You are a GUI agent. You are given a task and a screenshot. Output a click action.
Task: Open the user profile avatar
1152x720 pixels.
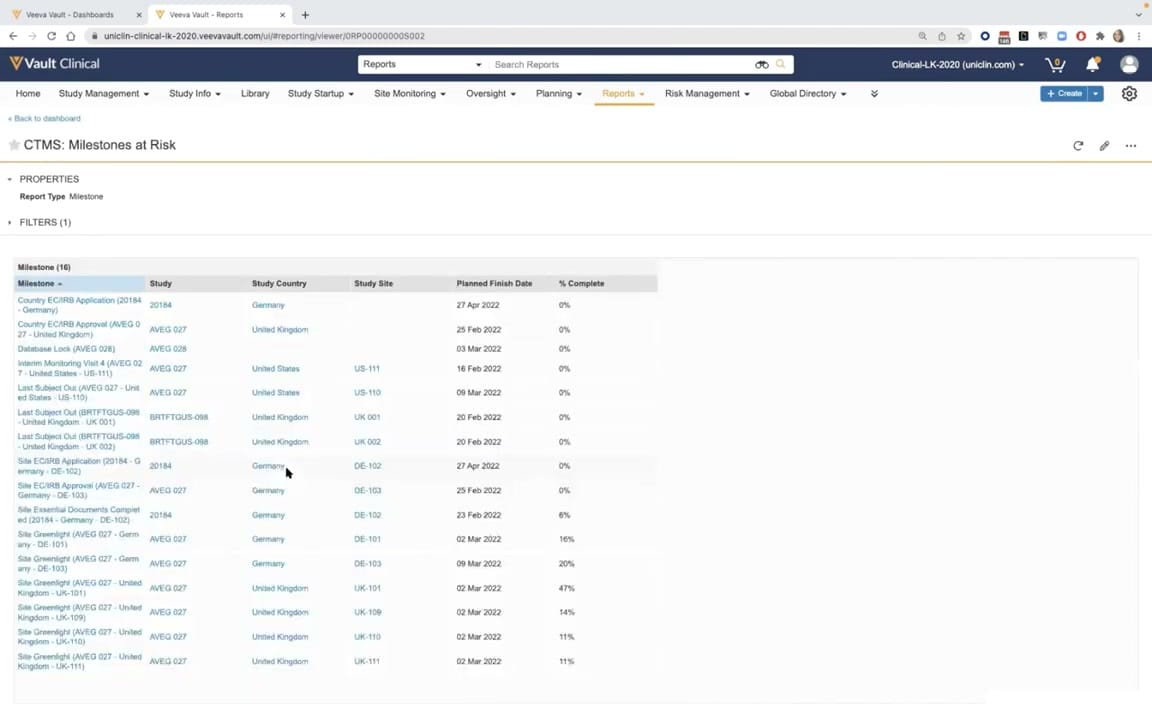pyautogui.click(x=1129, y=65)
